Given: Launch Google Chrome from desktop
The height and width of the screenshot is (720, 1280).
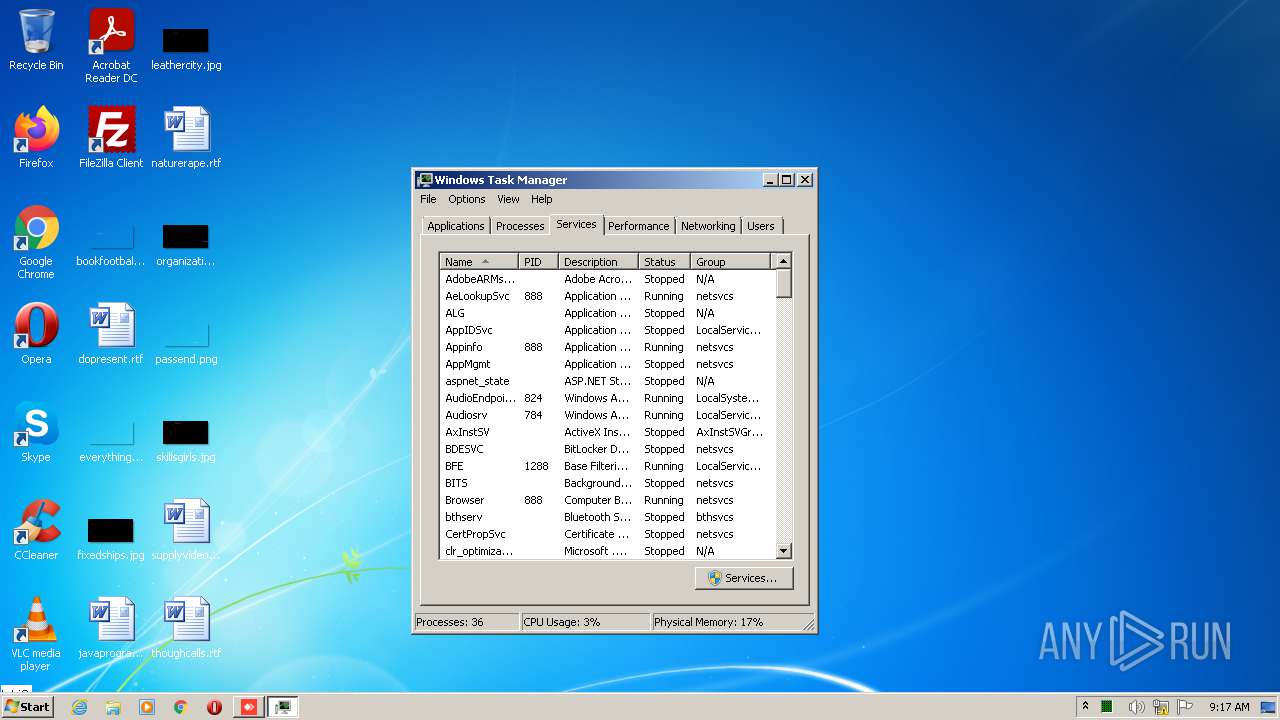Looking at the screenshot, I should click(36, 243).
